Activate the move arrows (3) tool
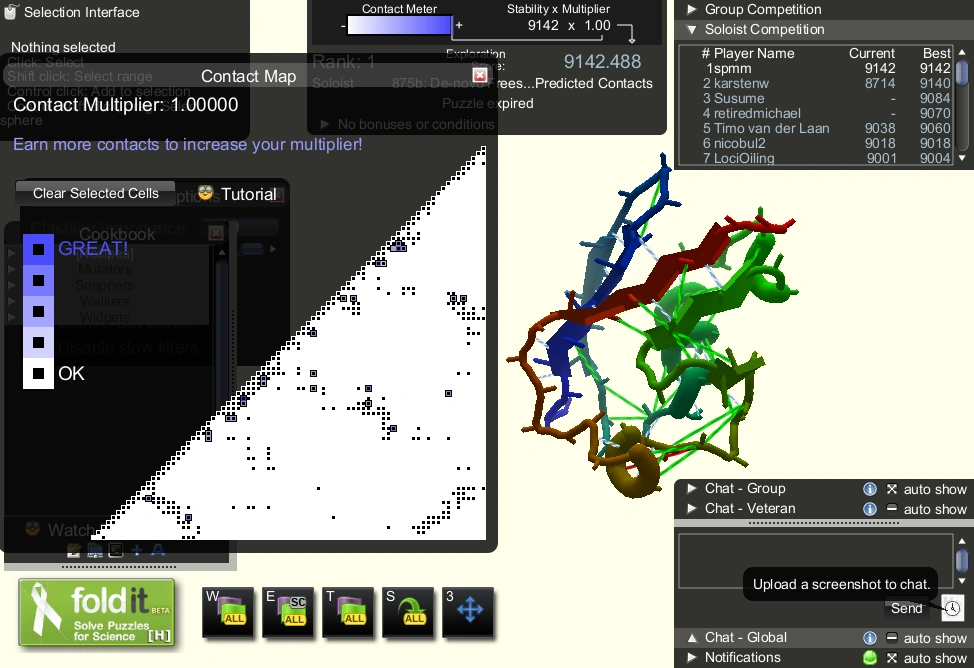This screenshot has height=668, width=974. (x=468, y=612)
